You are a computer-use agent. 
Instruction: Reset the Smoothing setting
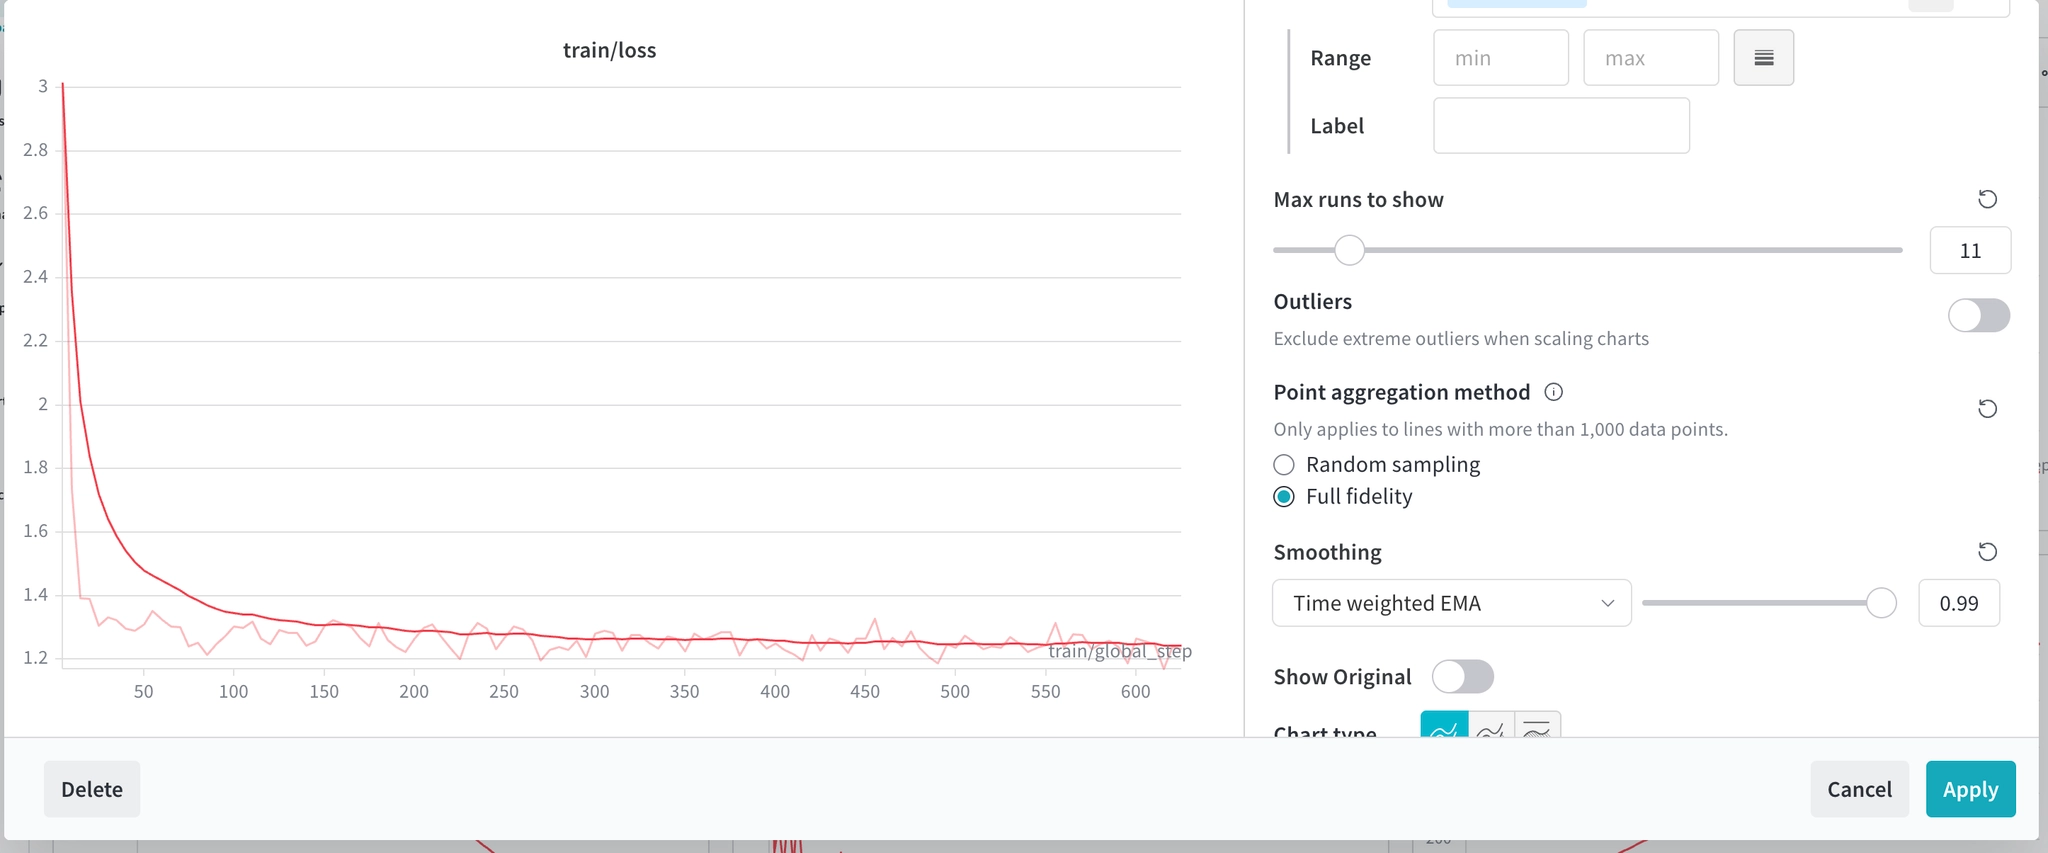click(x=1987, y=552)
